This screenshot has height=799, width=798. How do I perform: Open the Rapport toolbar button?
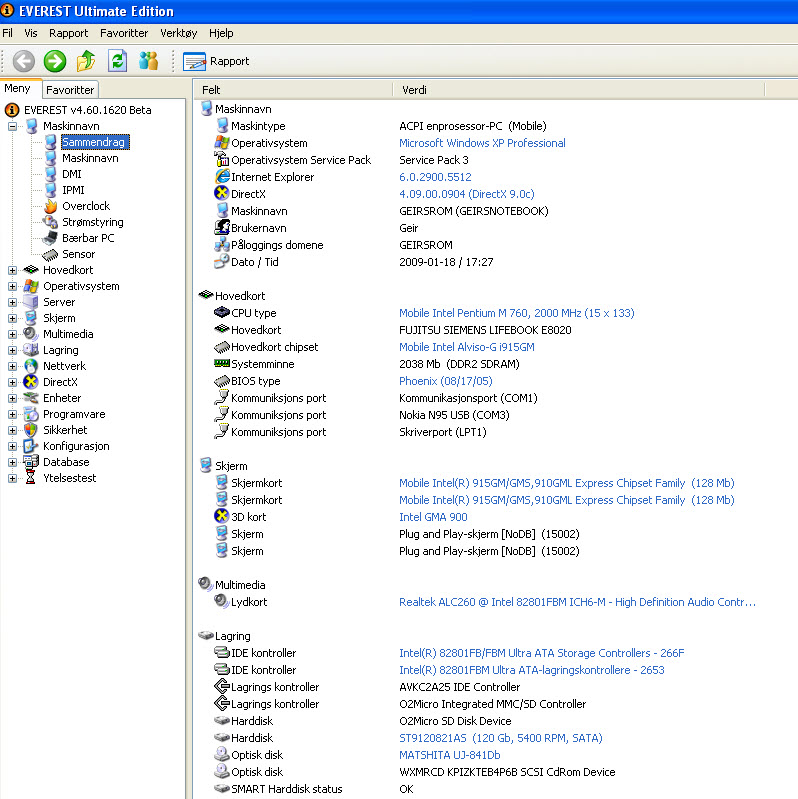coord(216,61)
